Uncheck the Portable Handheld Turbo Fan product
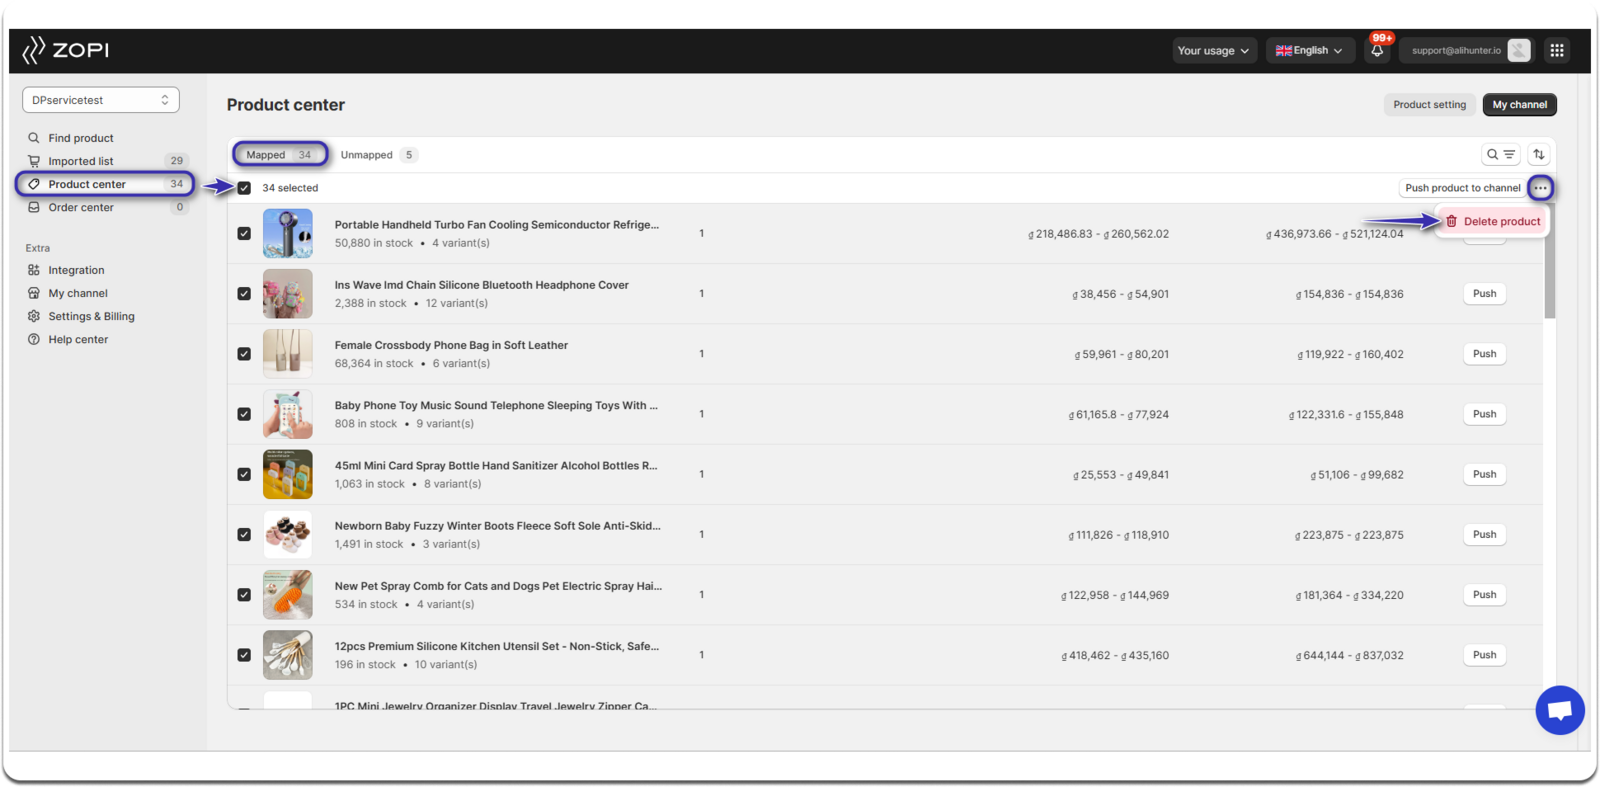This screenshot has height=787, width=1600. tap(244, 233)
